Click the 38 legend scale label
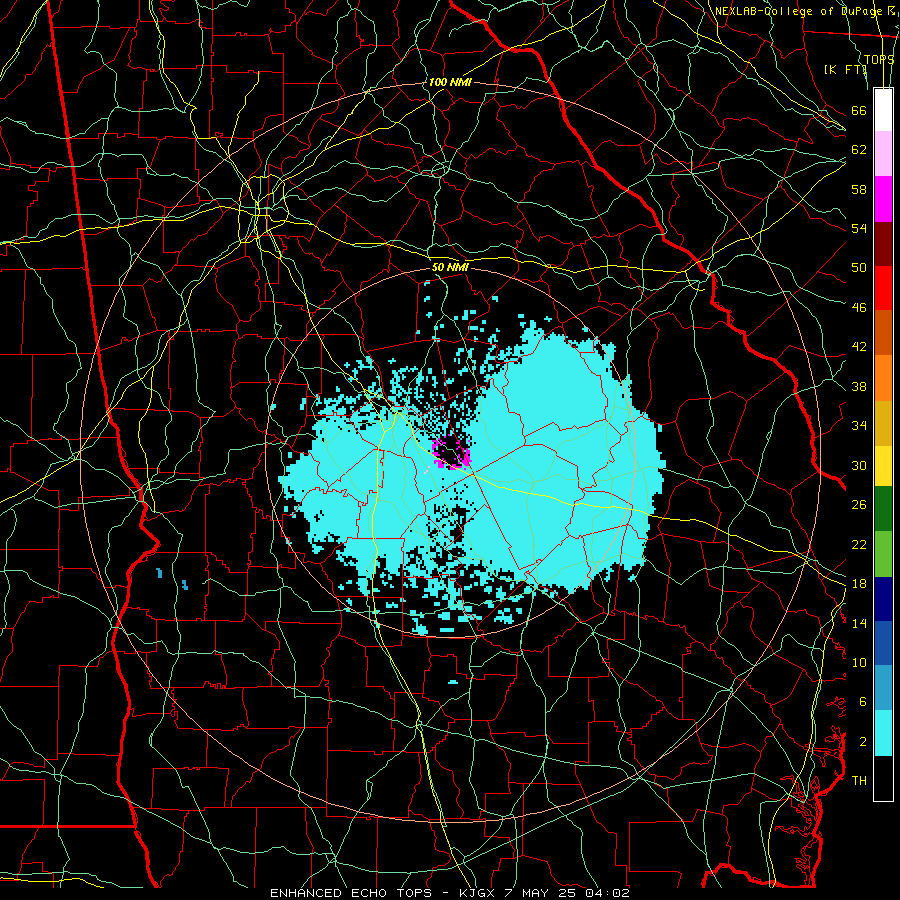The height and width of the screenshot is (900, 900). pyautogui.click(x=859, y=386)
